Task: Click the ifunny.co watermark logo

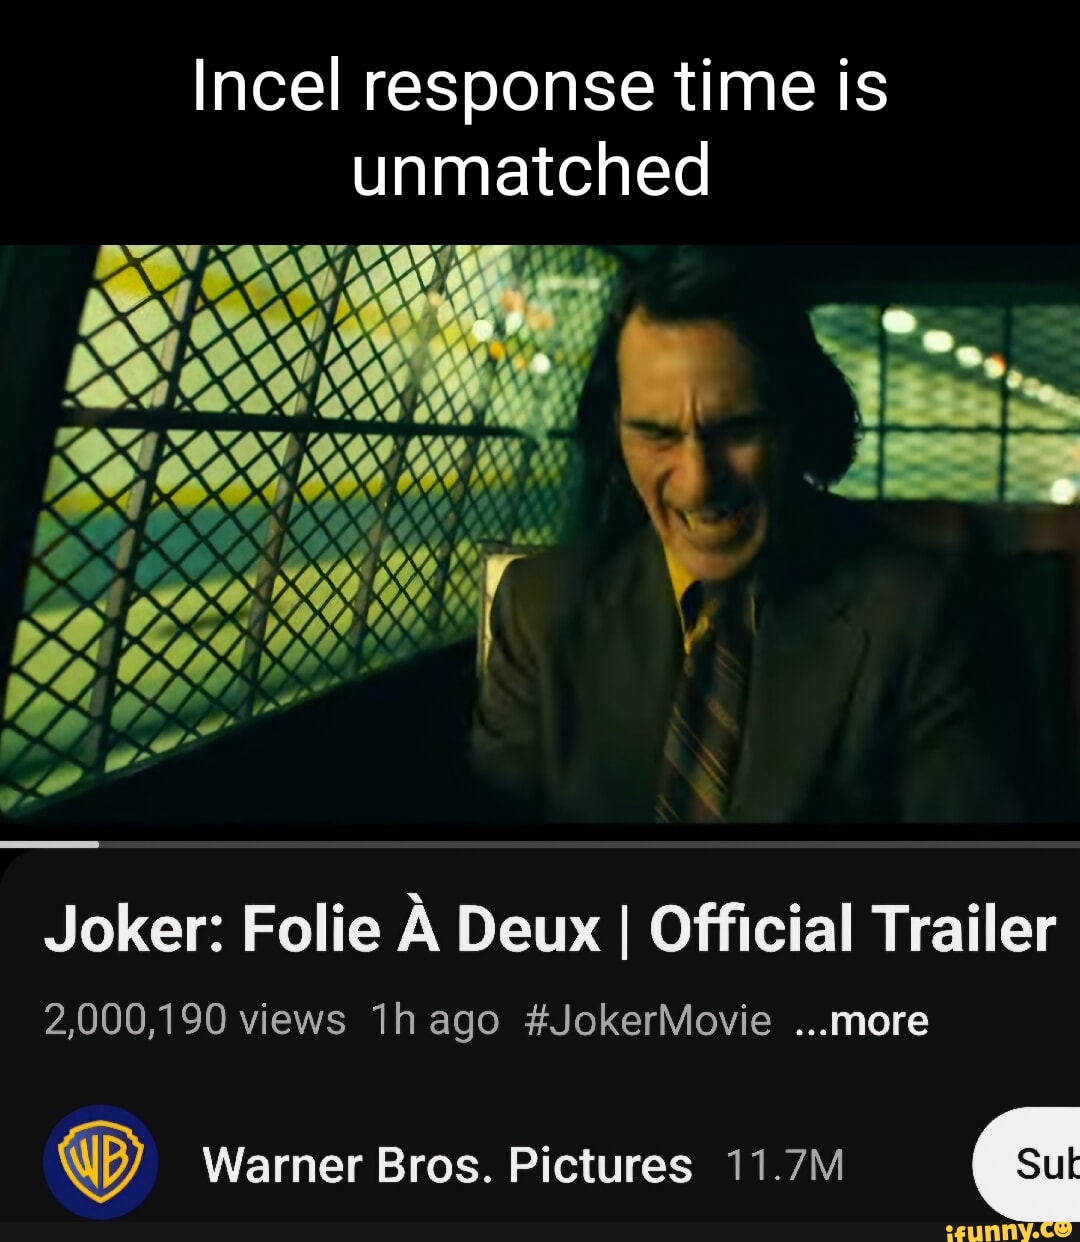Action: click(x=1002, y=1231)
